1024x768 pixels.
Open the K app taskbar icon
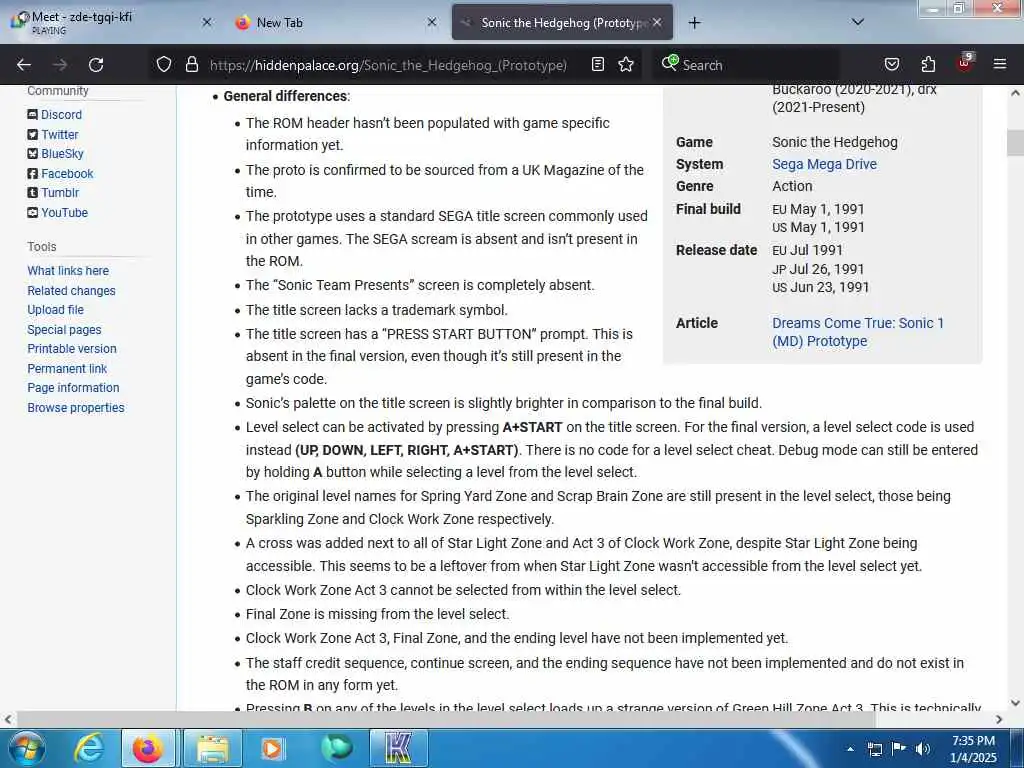[x=398, y=748]
